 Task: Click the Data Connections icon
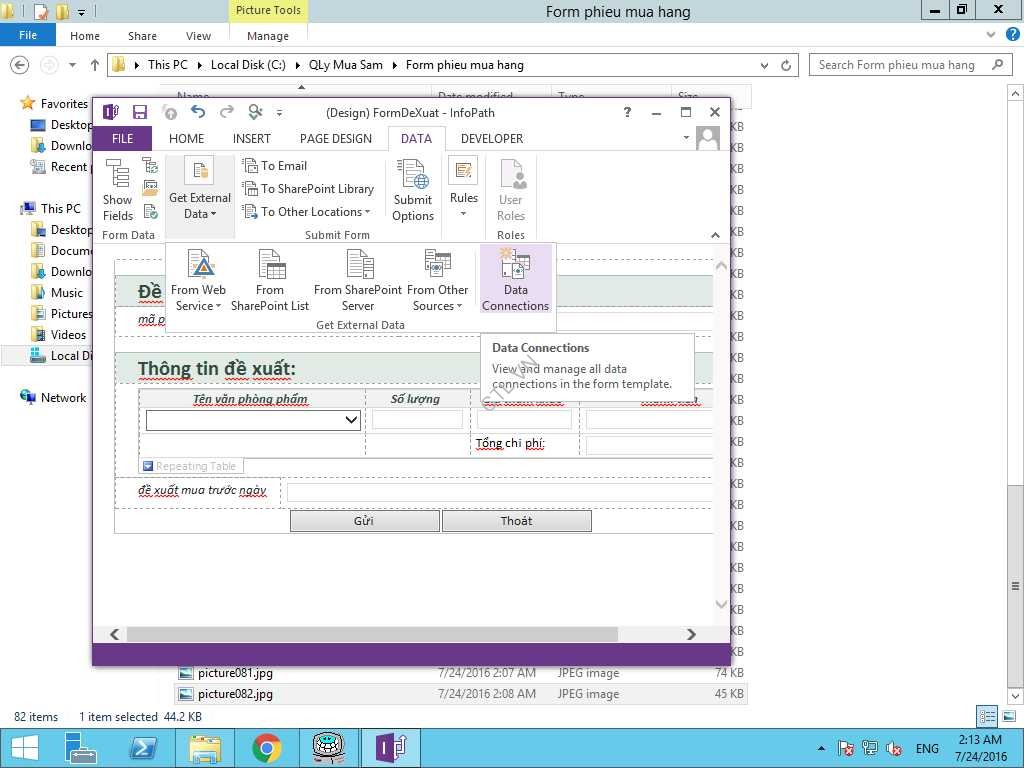[x=515, y=280]
